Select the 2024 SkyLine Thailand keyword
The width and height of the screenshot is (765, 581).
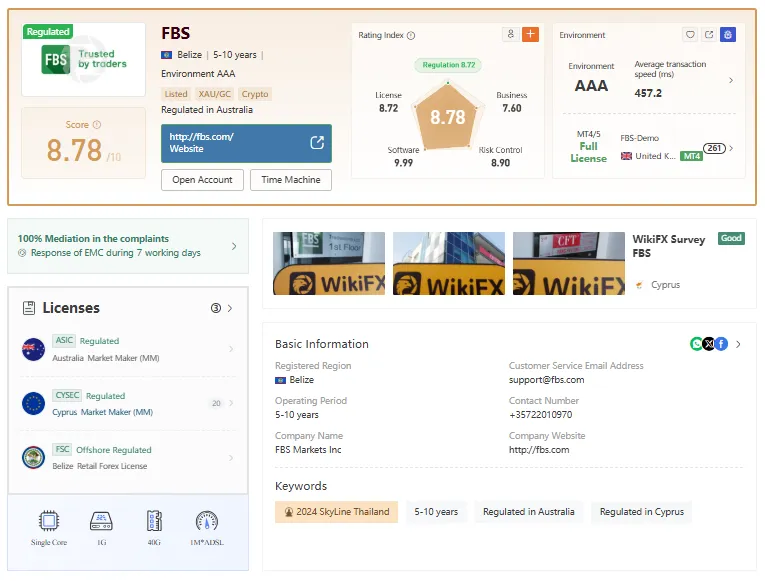pos(337,512)
